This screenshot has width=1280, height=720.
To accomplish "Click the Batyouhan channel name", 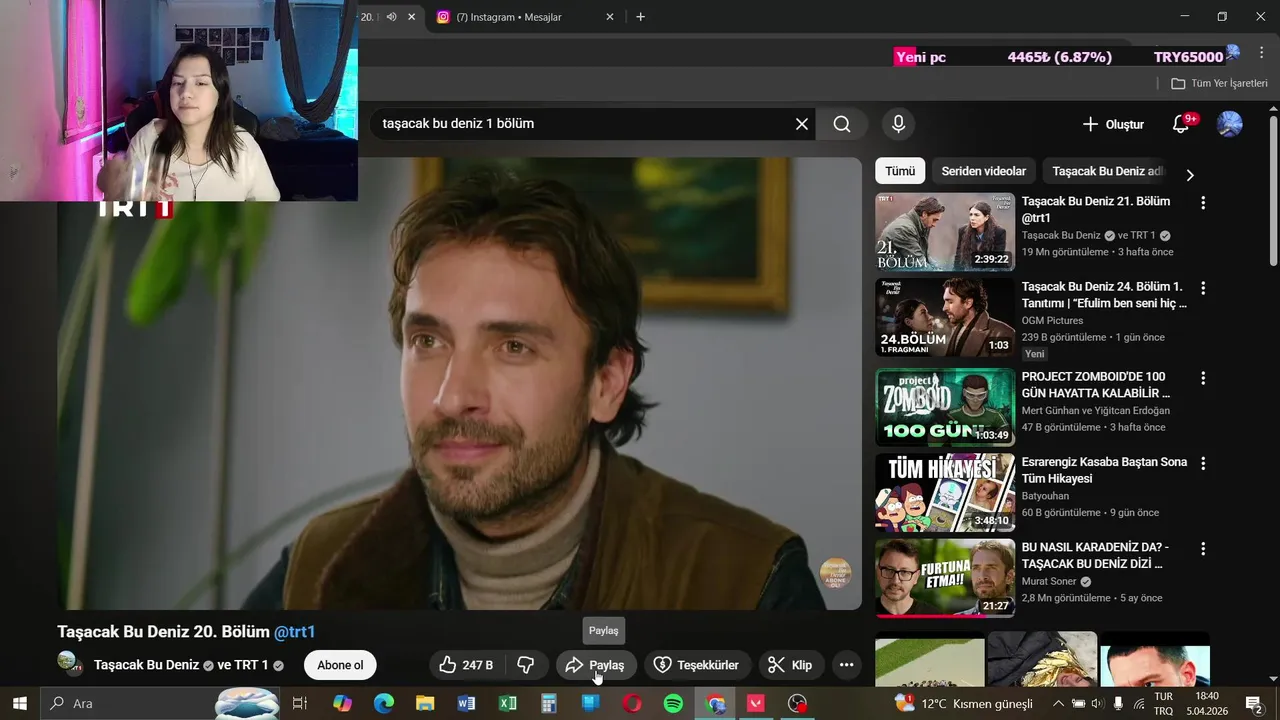I will 1045,496.
